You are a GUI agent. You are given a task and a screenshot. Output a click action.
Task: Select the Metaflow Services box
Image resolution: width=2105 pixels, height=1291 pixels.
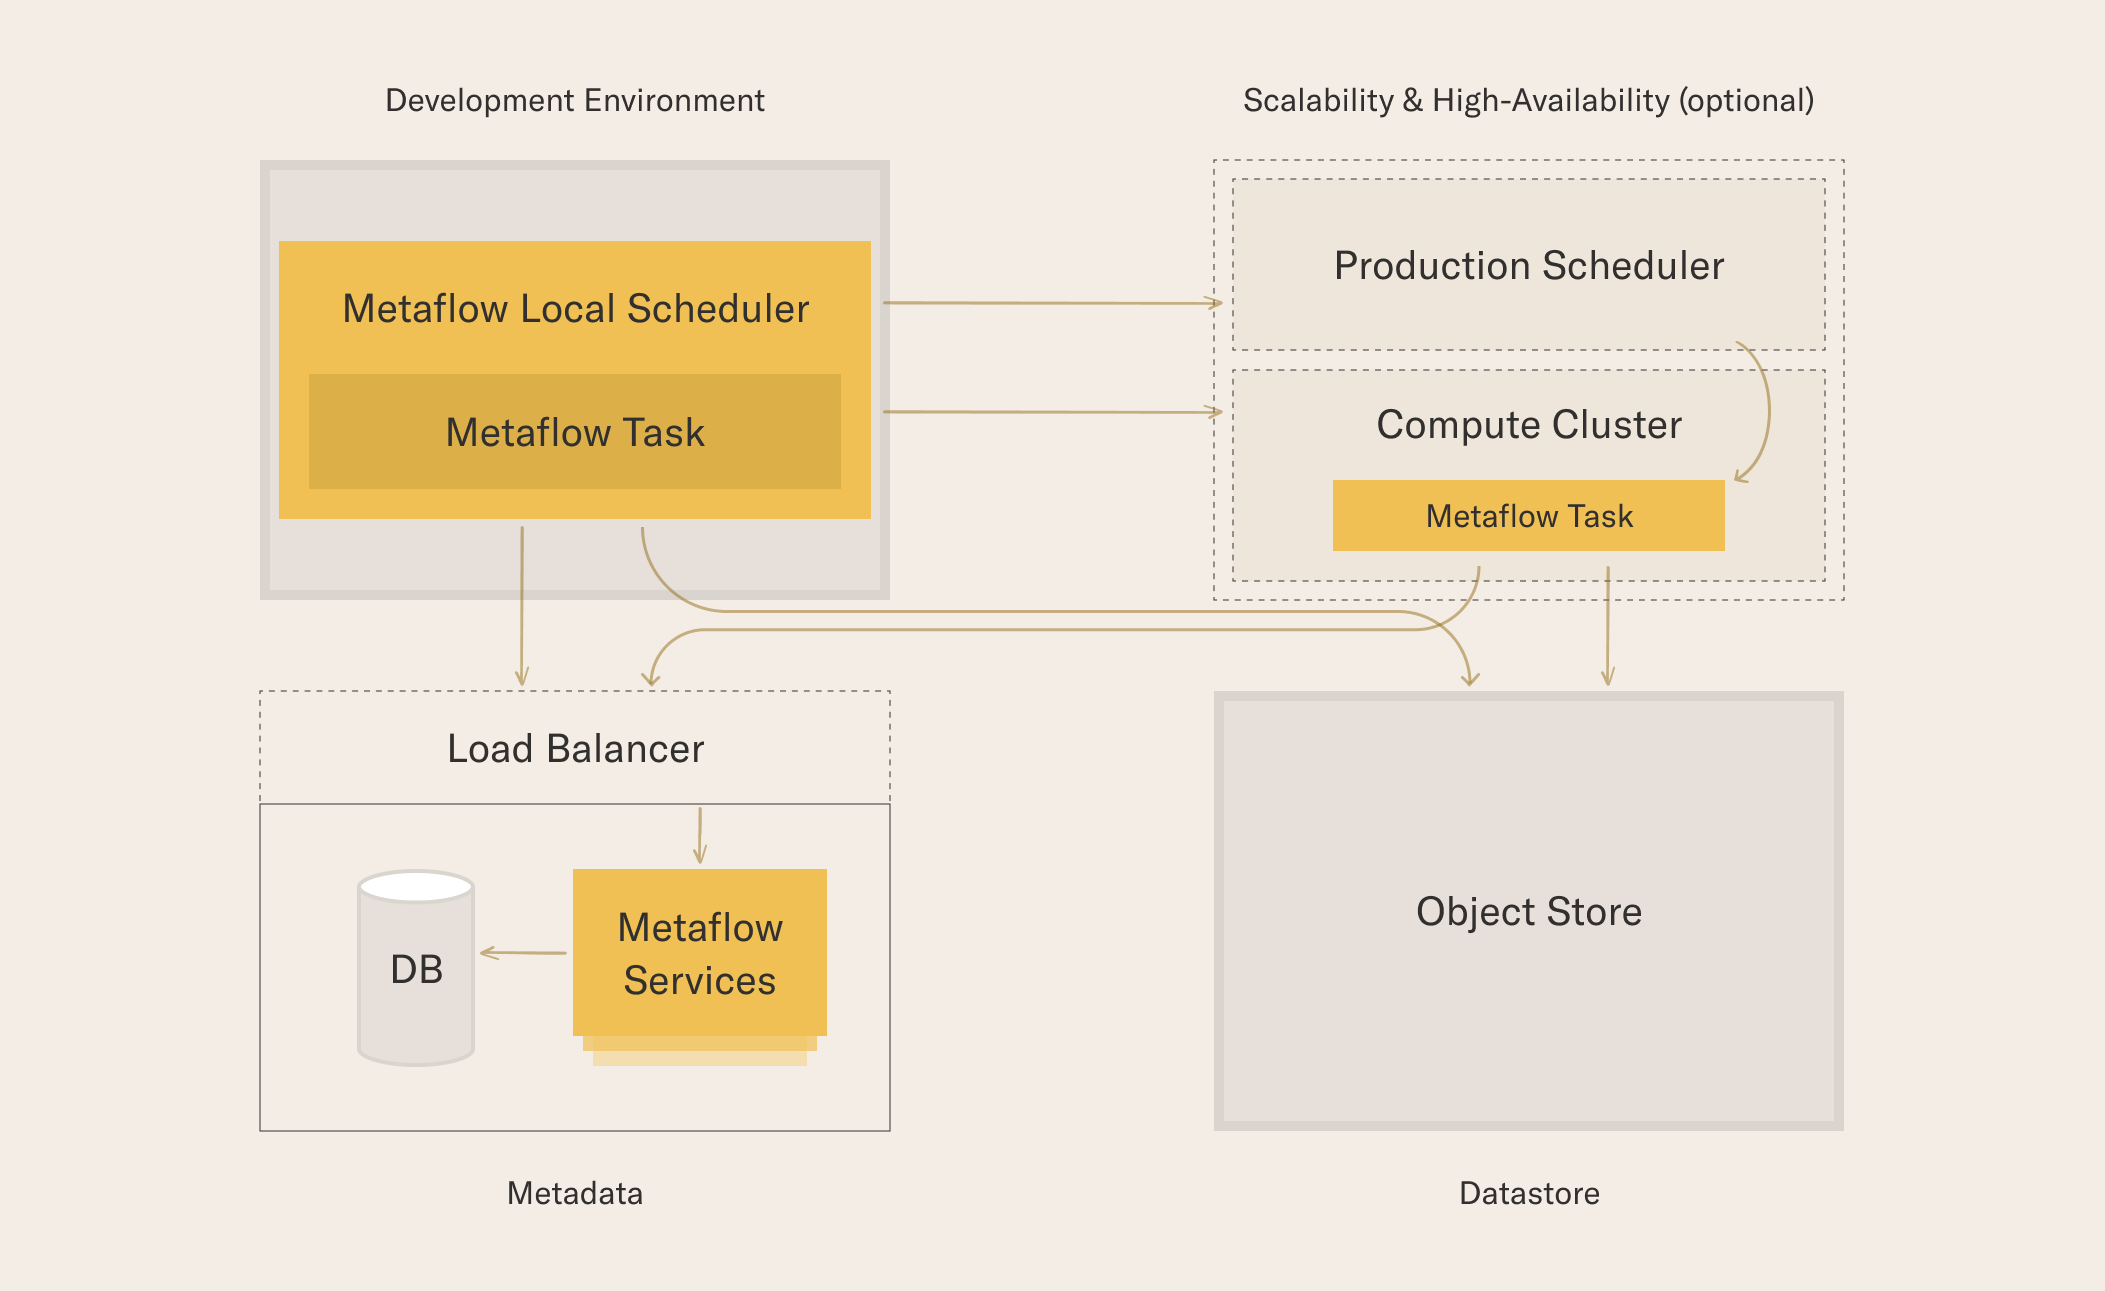(x=700, y=953)
